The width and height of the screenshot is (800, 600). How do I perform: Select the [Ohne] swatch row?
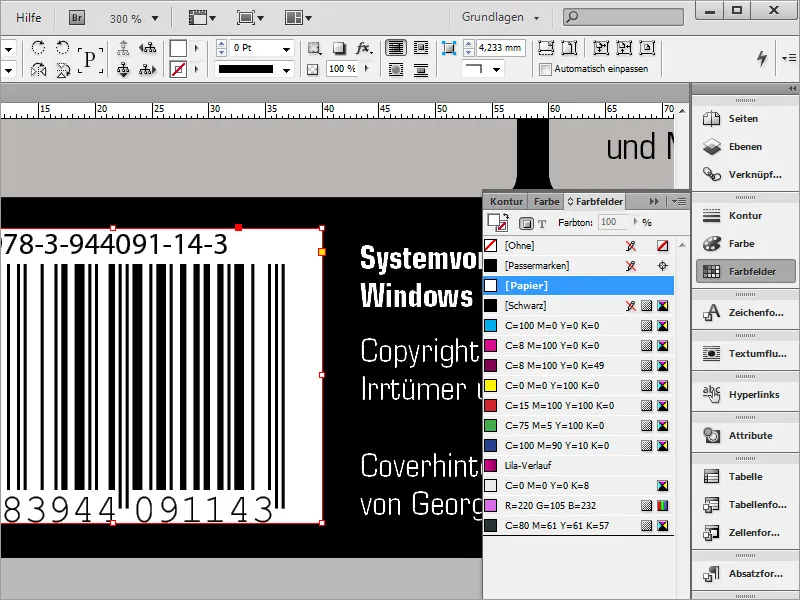(x=578, y=246)
